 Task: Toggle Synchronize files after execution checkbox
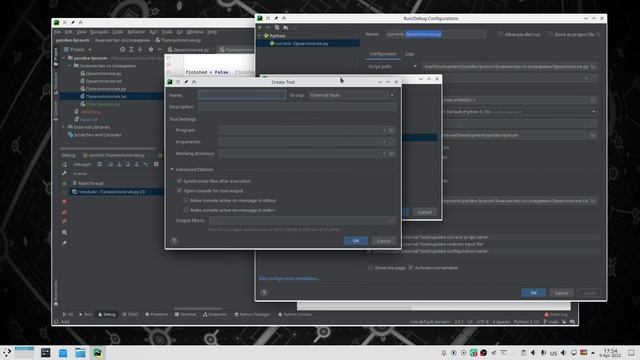pos(179,180)
